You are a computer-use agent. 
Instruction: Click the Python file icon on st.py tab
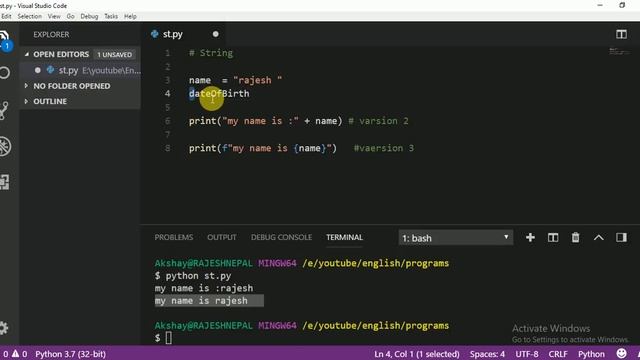(x=155, y=34)
